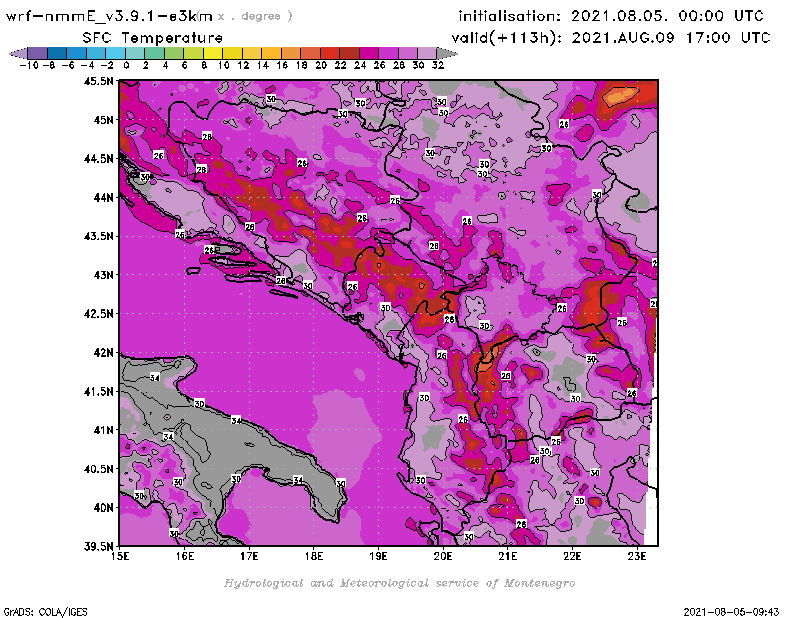
Task: Click the 23E longitude label
Action: click(x=637, y=556)
